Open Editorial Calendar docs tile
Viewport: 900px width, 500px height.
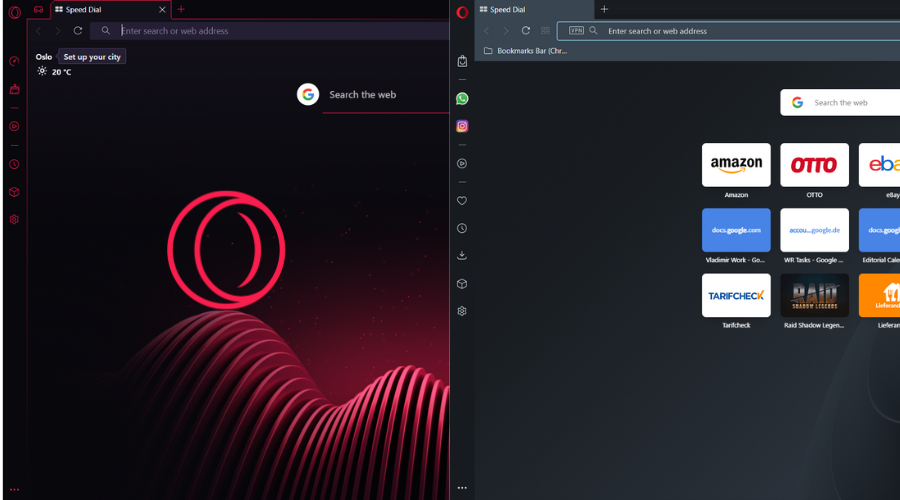coord(879,230)
